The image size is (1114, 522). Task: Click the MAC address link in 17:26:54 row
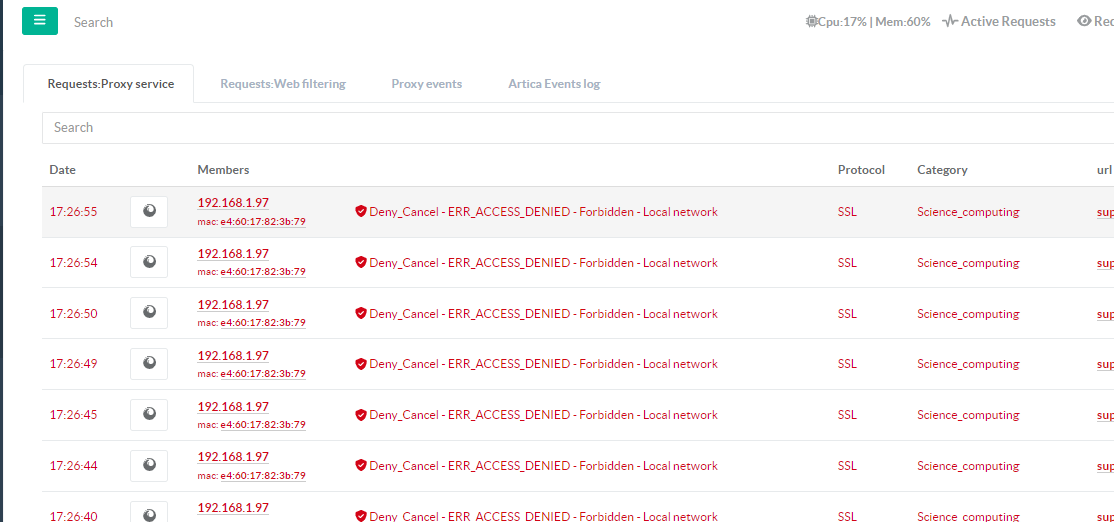pyautogui.click(x=251, y=272)
